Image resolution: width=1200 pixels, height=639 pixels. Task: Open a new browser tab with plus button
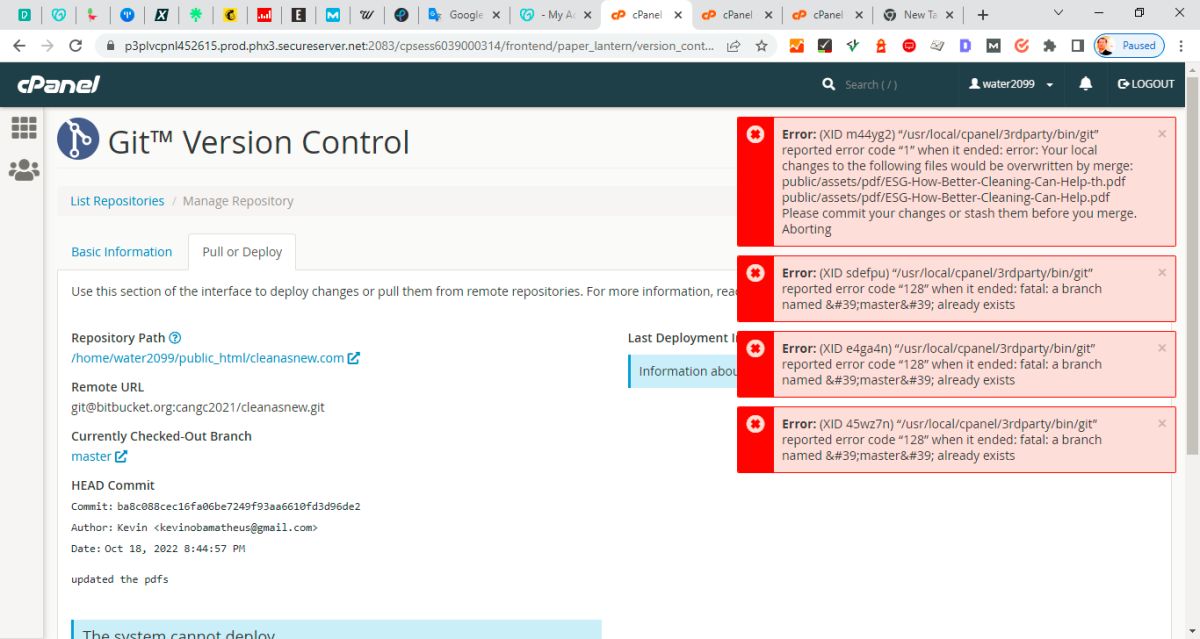coord(983,15)
